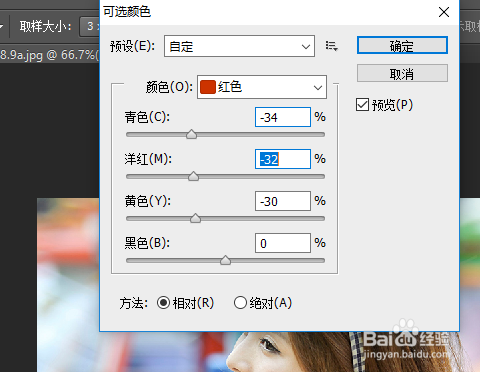The width and height of the screenshot is (480, 372).
Task: Open the 颜色(O) dropdown showing 红色
Action: tap(262, 87)
